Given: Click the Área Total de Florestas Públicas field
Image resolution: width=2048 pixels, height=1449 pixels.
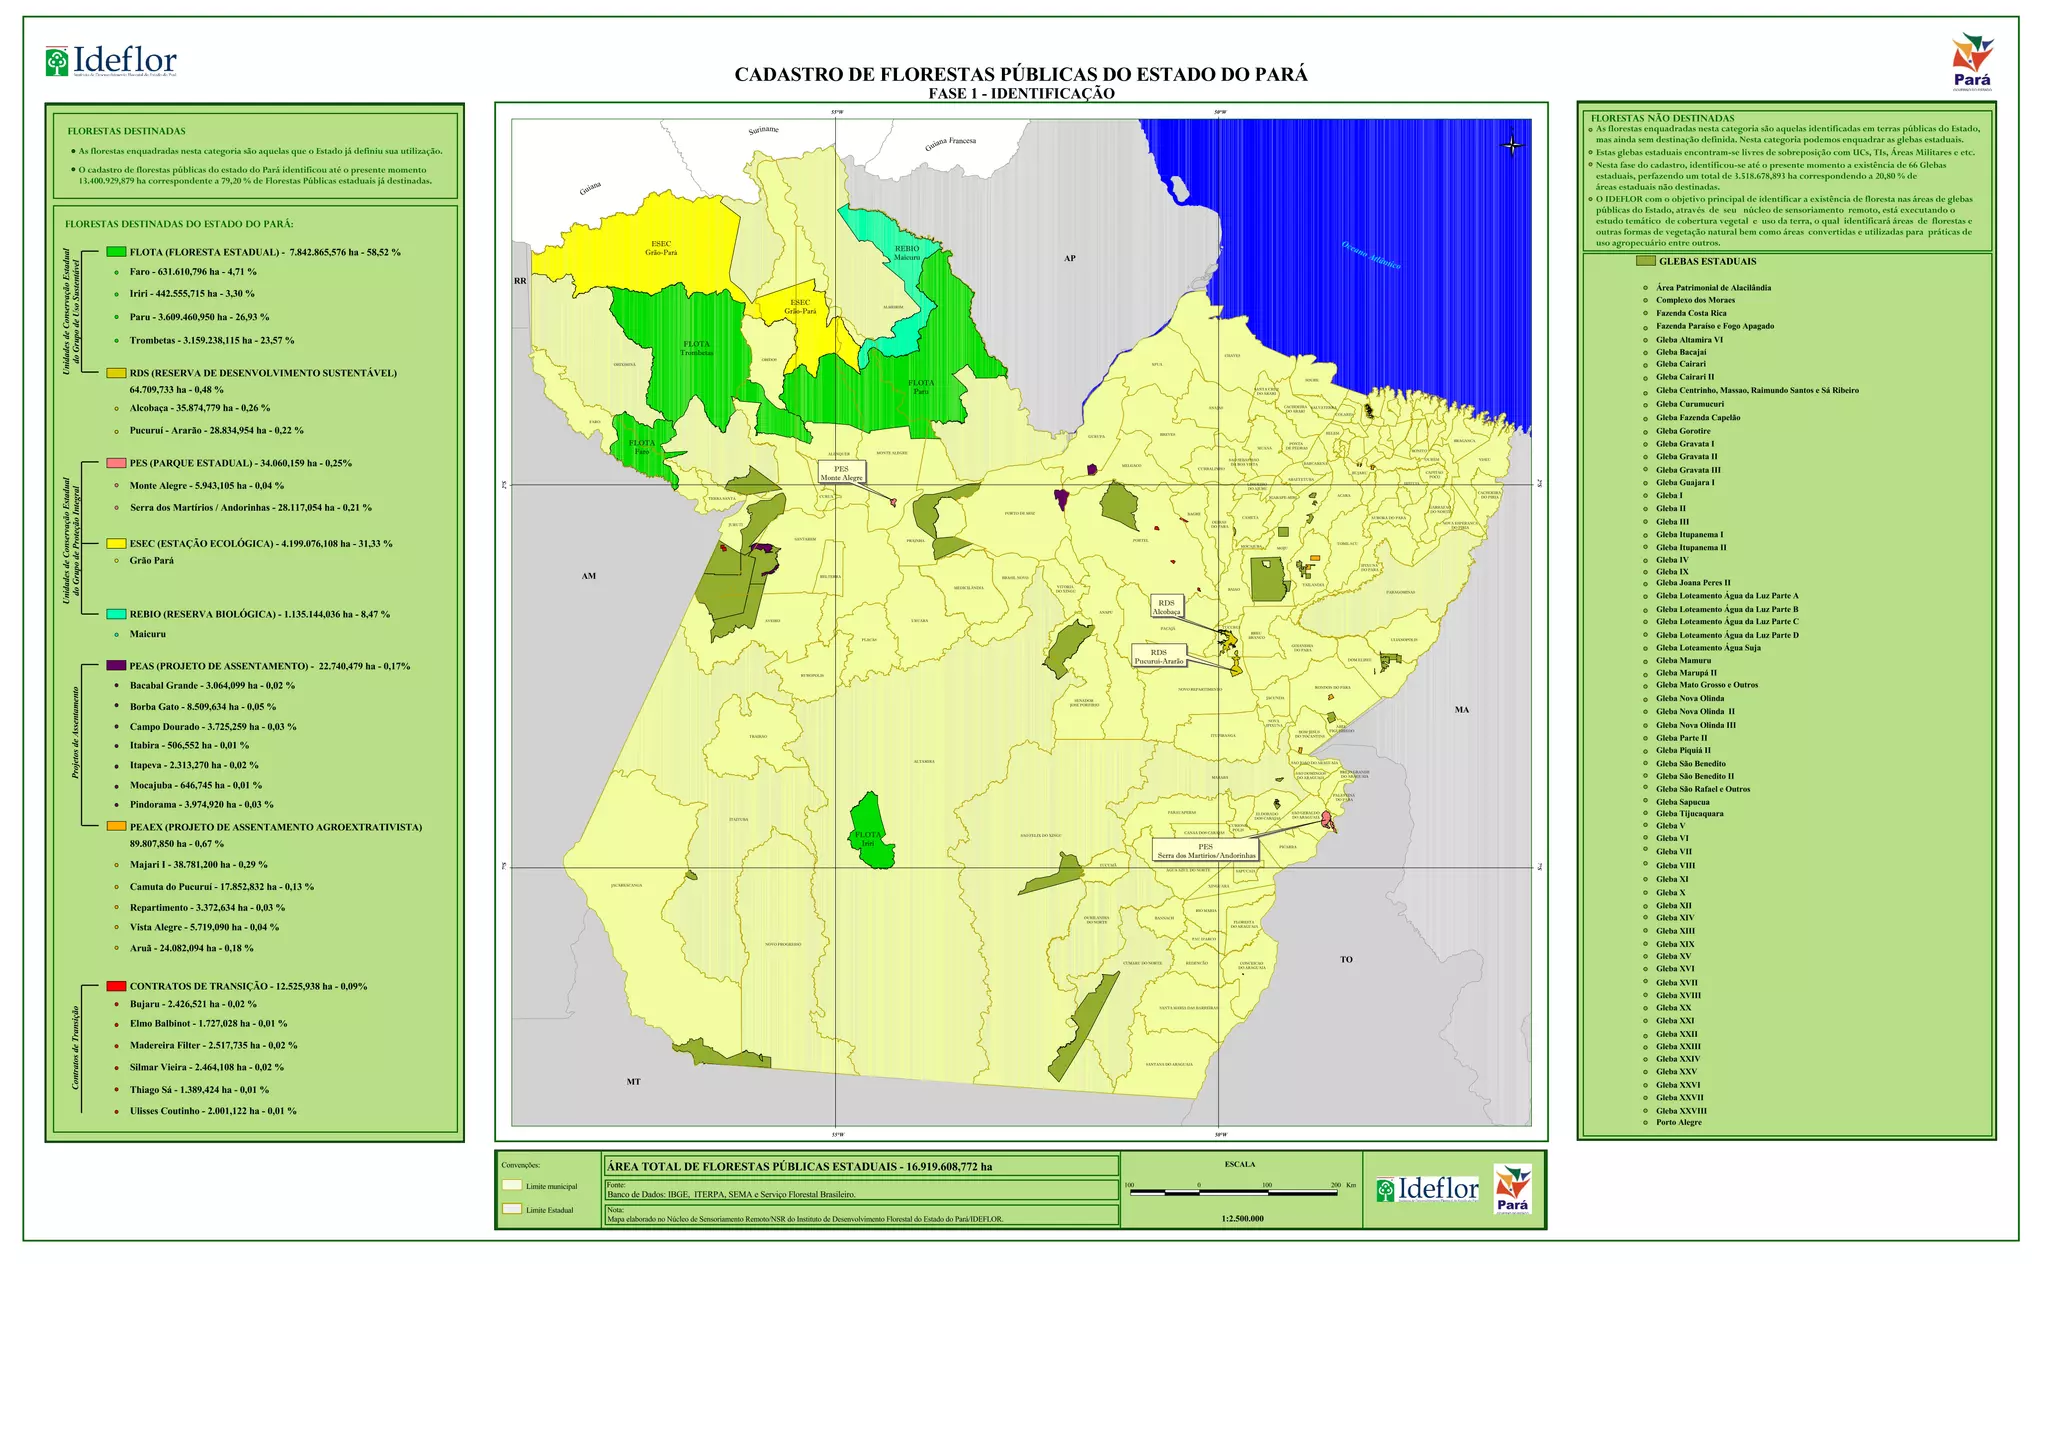Looking at the screenshot, I should pyautogui.click(x=860, y=1166).
